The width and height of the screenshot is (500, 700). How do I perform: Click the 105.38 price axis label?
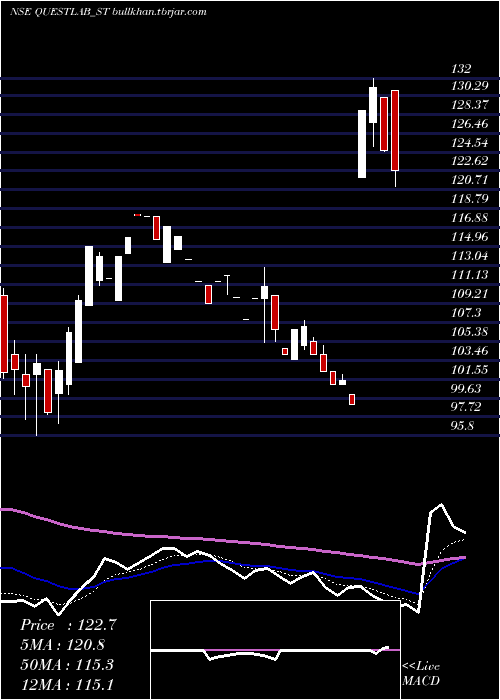pos(470,332)
